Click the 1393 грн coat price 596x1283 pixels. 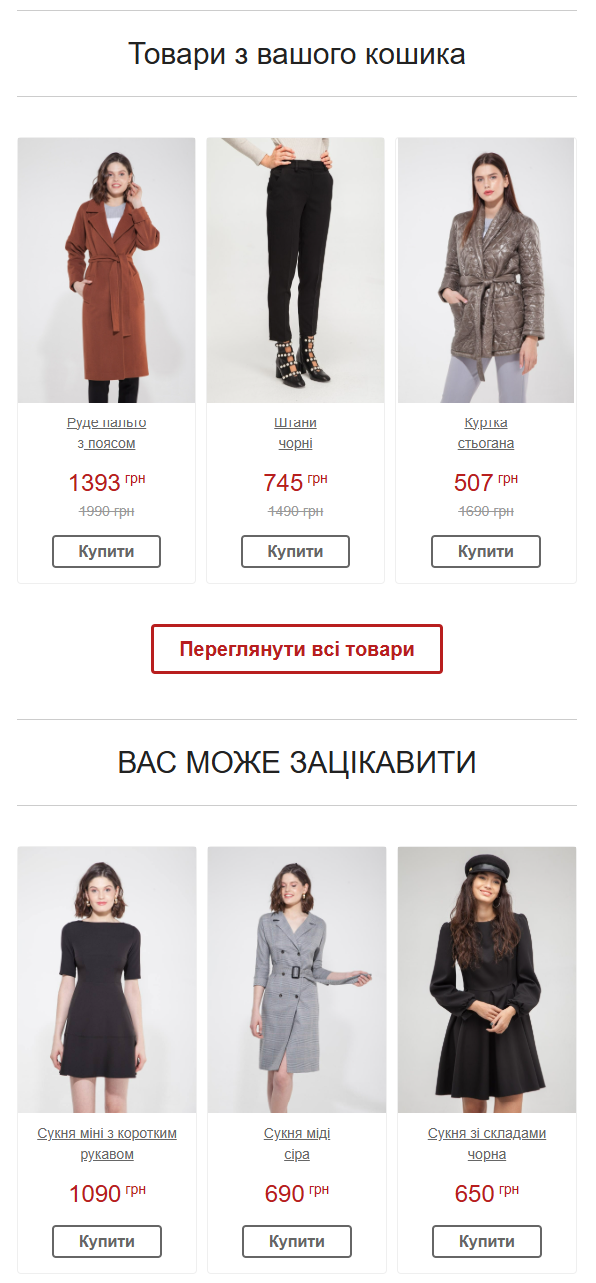[107, 483]
